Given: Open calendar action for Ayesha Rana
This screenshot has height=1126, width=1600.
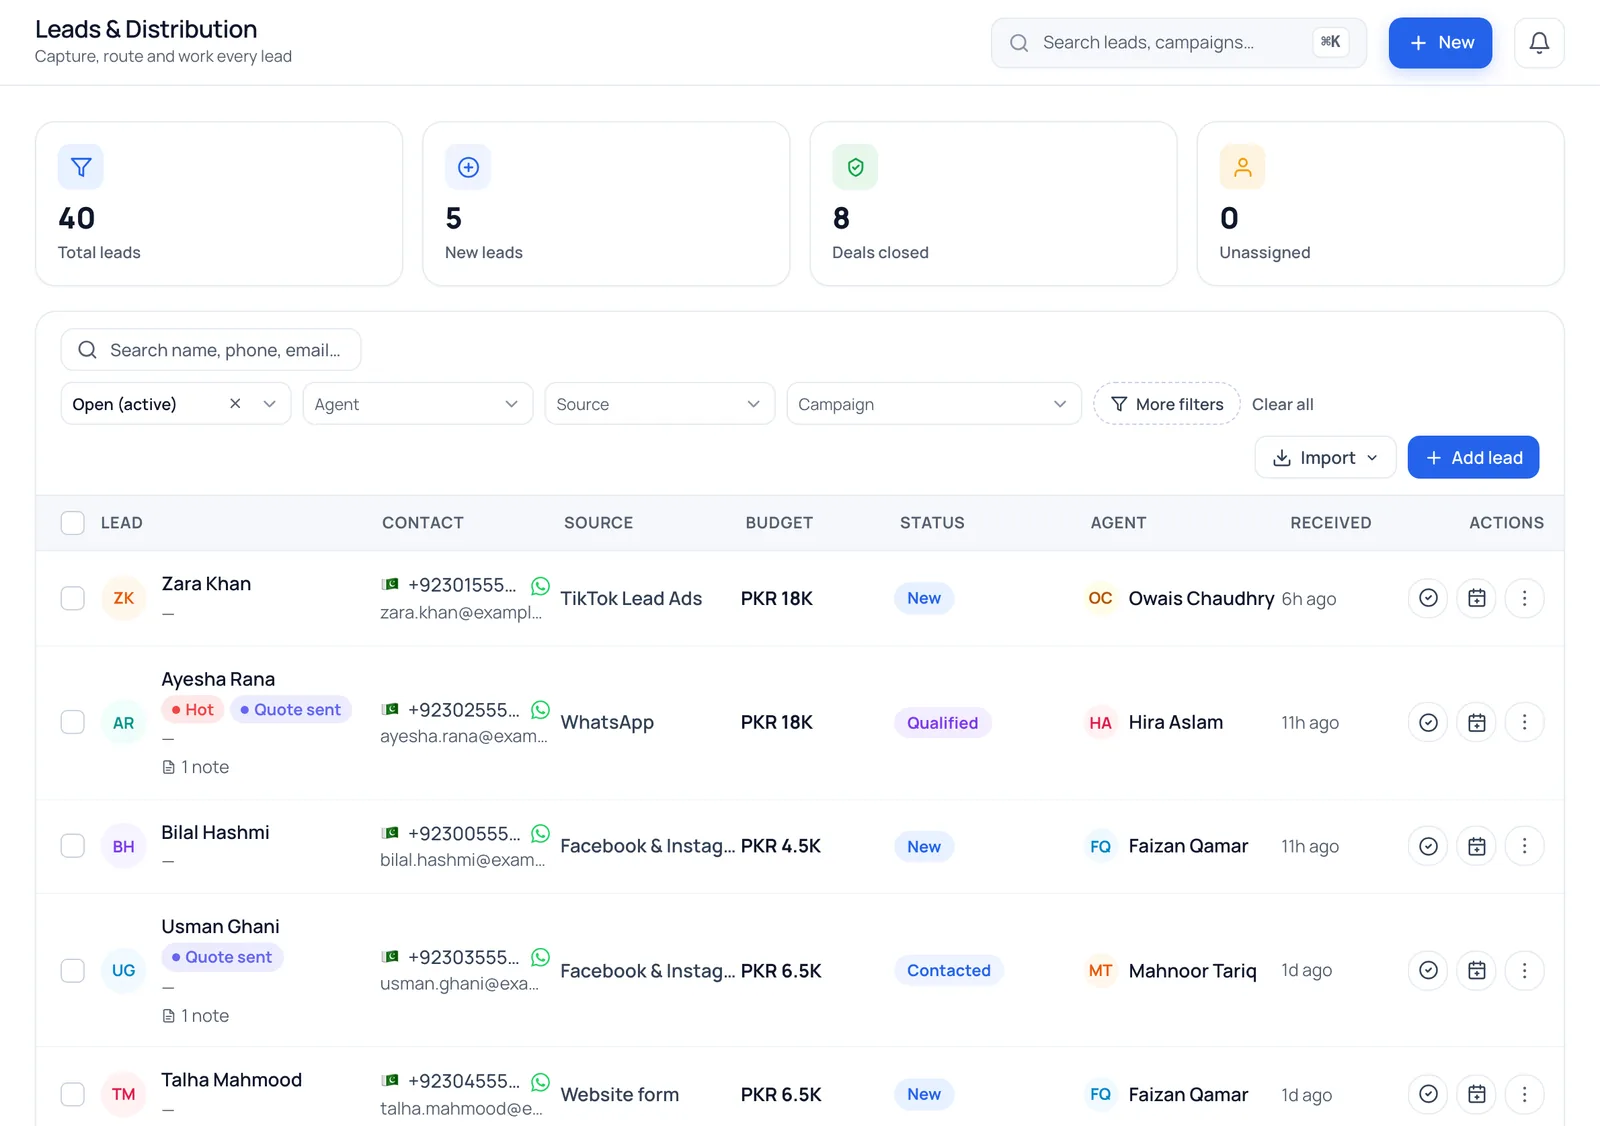Looking at the screenshot, I should coord(1476,722).
